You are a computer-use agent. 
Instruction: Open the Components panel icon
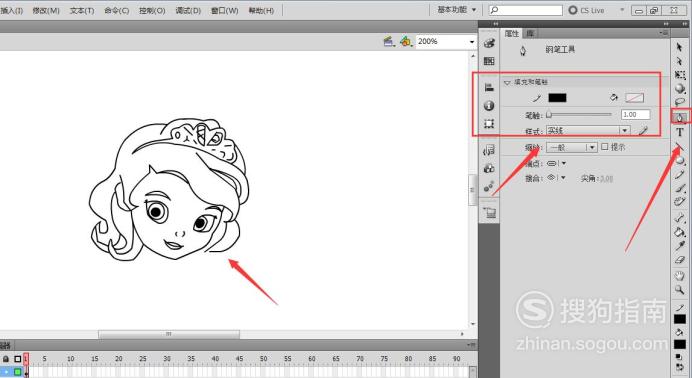pos(489,168)
